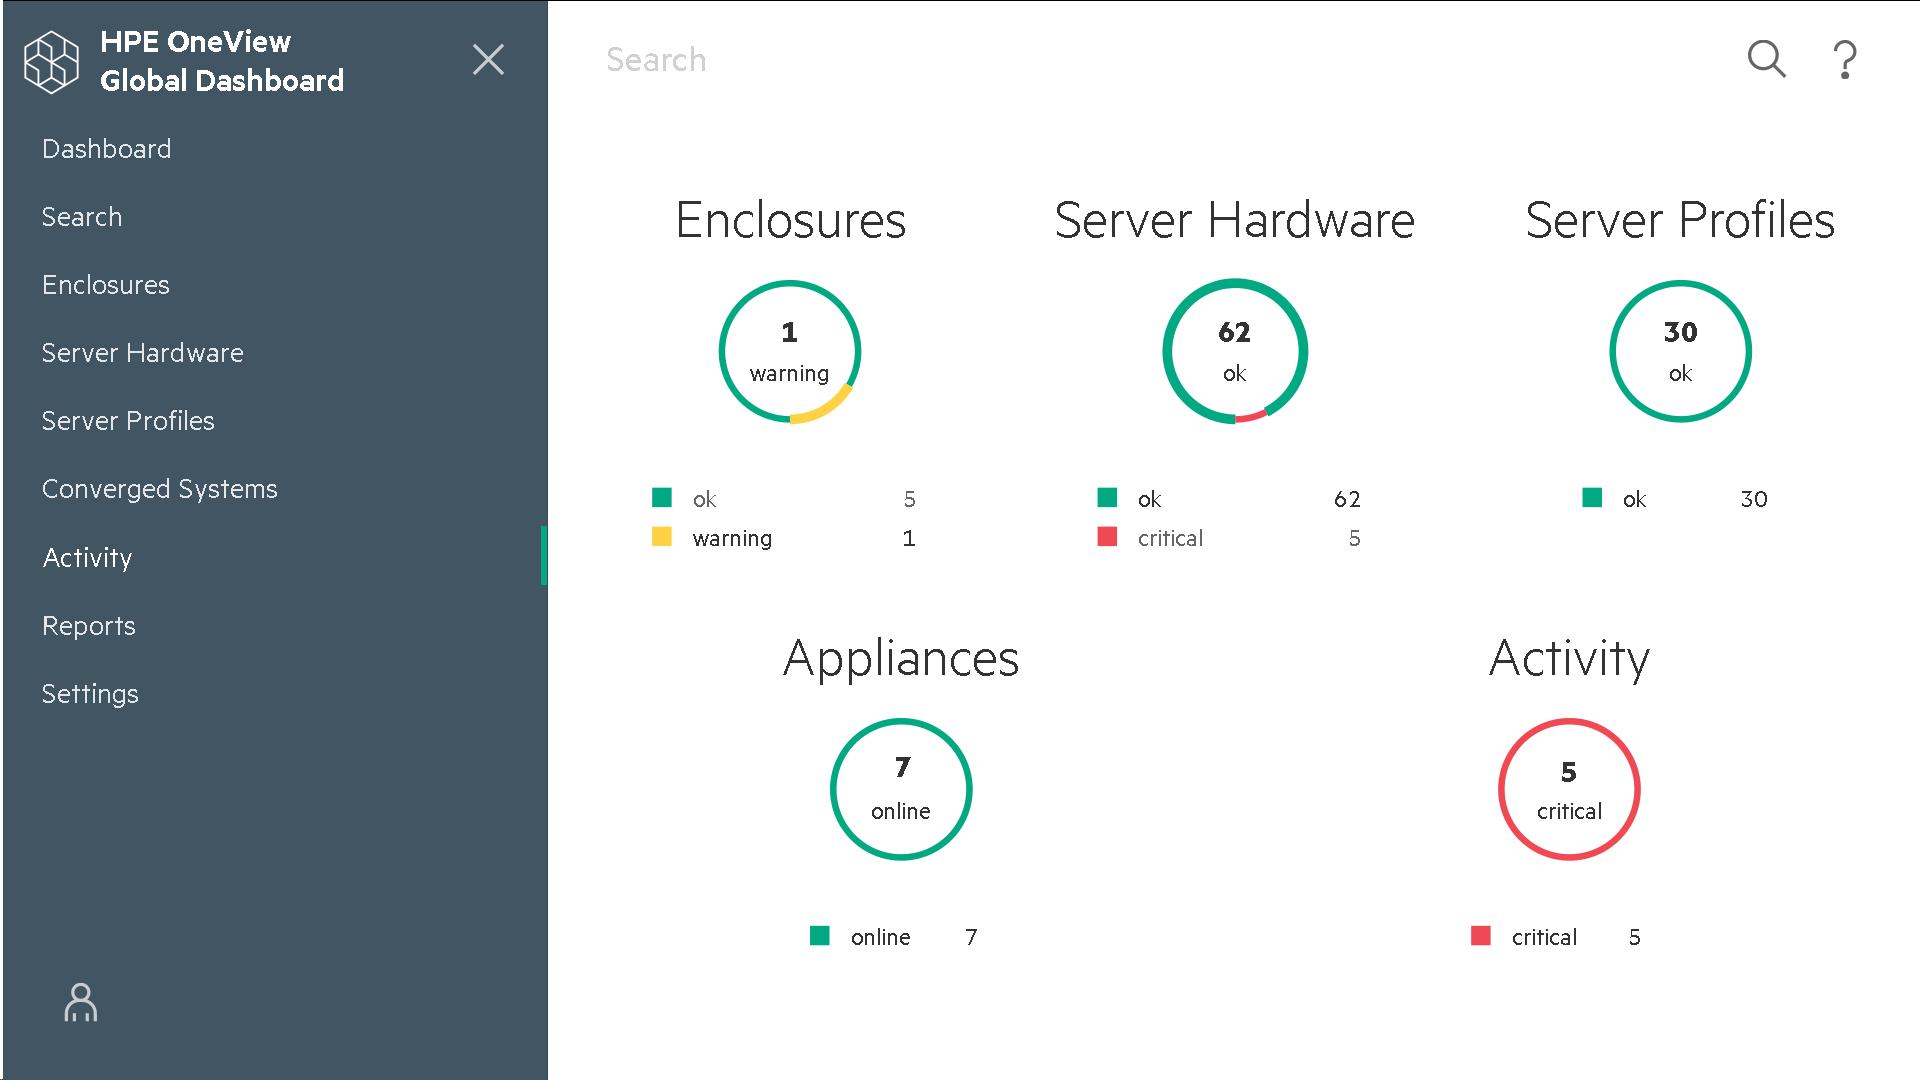Click the Enclosures tile heading

(x=790, y=220)
